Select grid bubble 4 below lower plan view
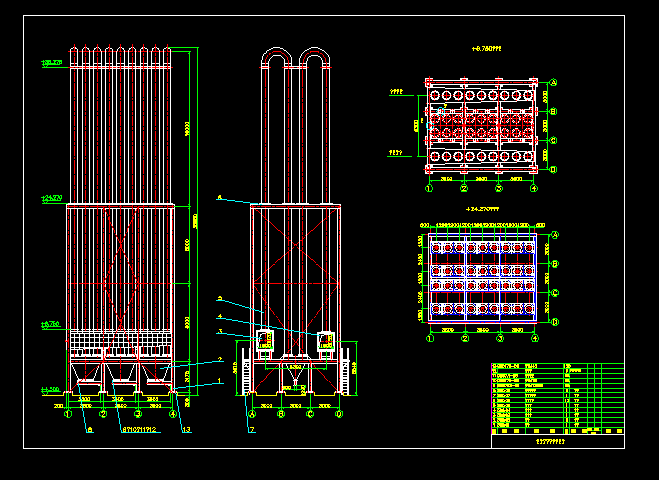659x480 pixels. (x=535, y=338)
